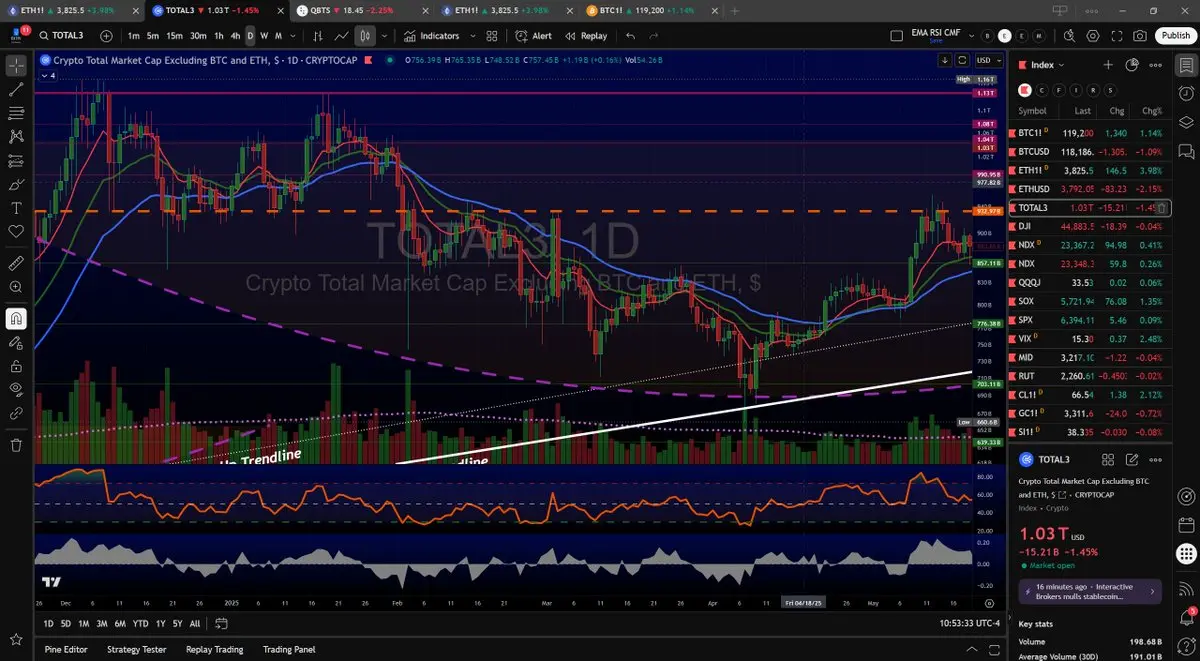Expand the chart style dropdown arrow
Screen dimensions: 1200x661
point(385,35)
